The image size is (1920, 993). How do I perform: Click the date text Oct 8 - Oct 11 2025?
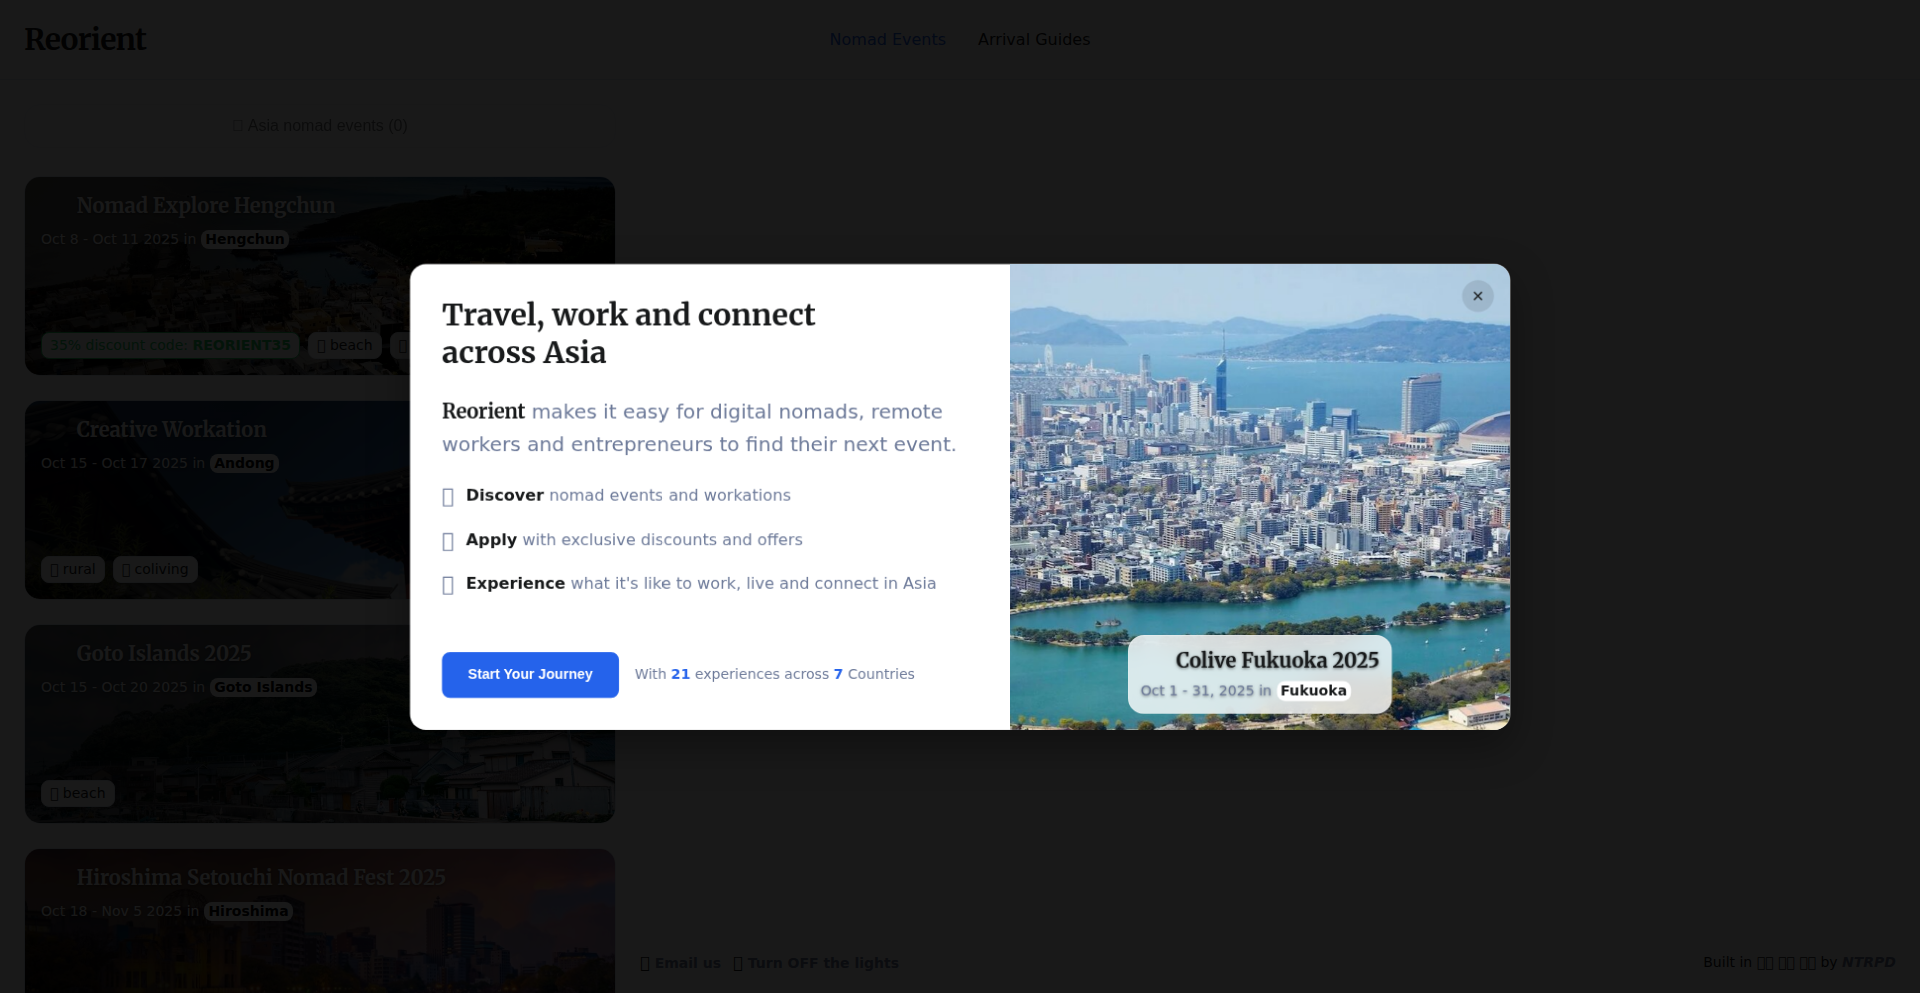[x=110, y=239]
